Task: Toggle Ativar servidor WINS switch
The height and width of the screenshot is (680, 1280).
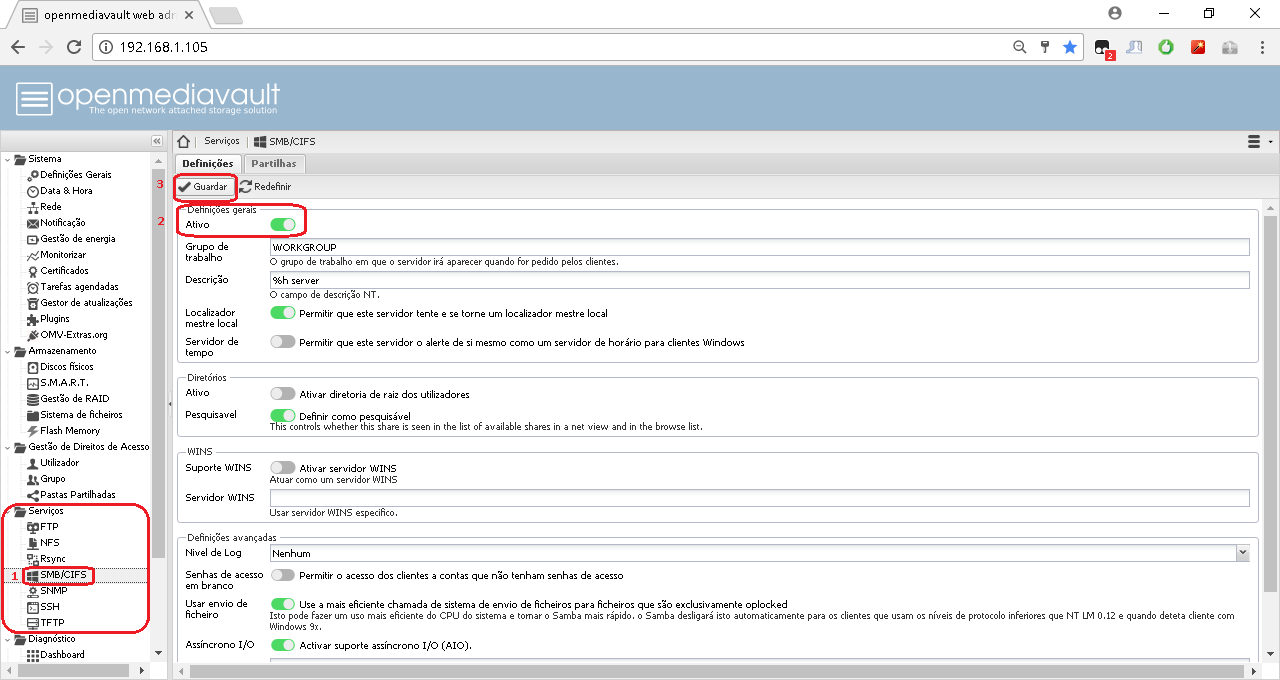Action: [283, 468]
